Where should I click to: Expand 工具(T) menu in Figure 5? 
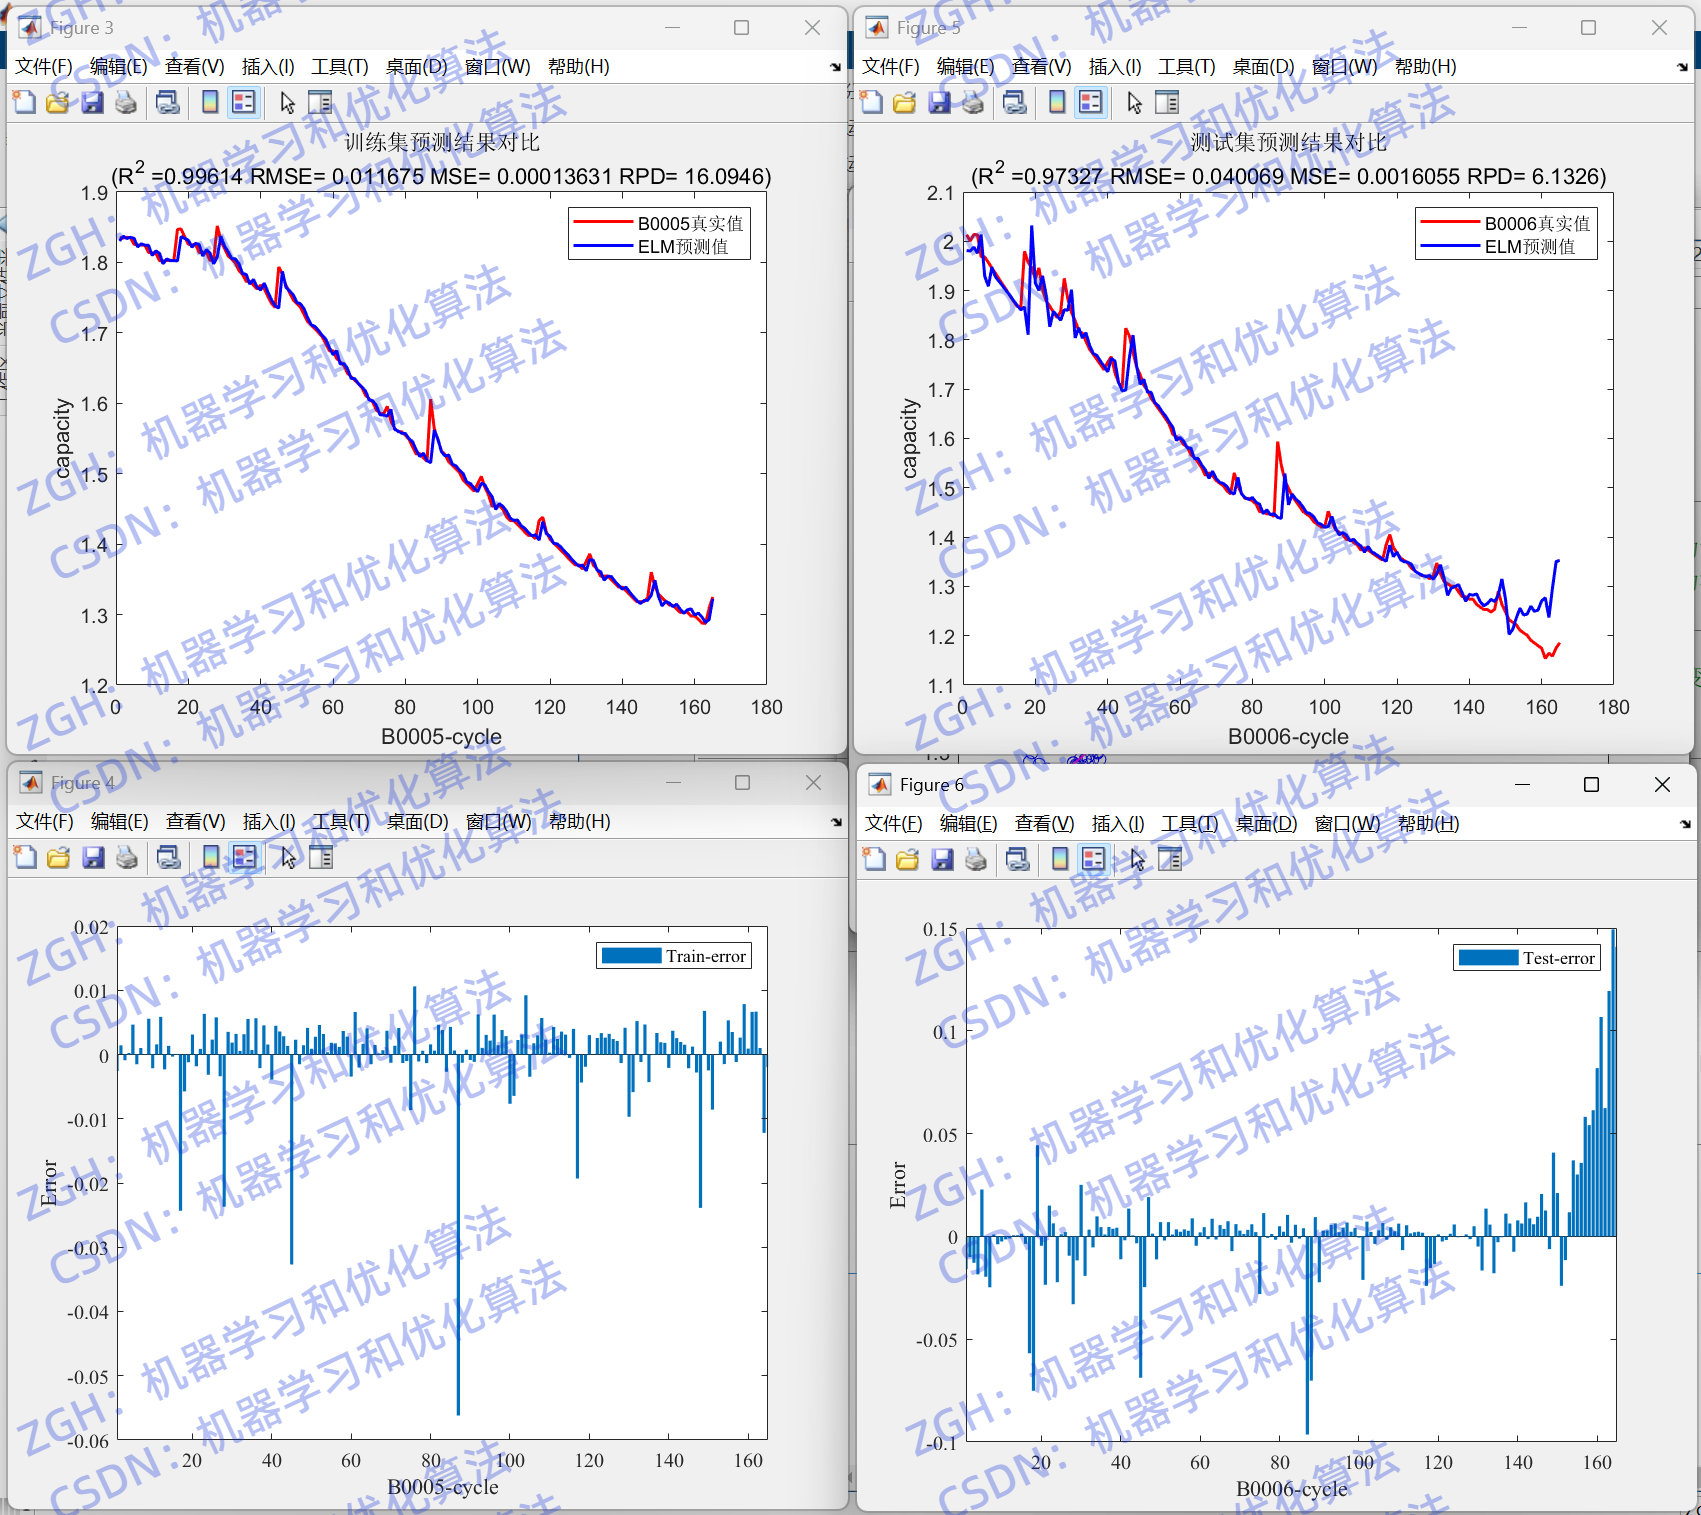coord(1187,66)
